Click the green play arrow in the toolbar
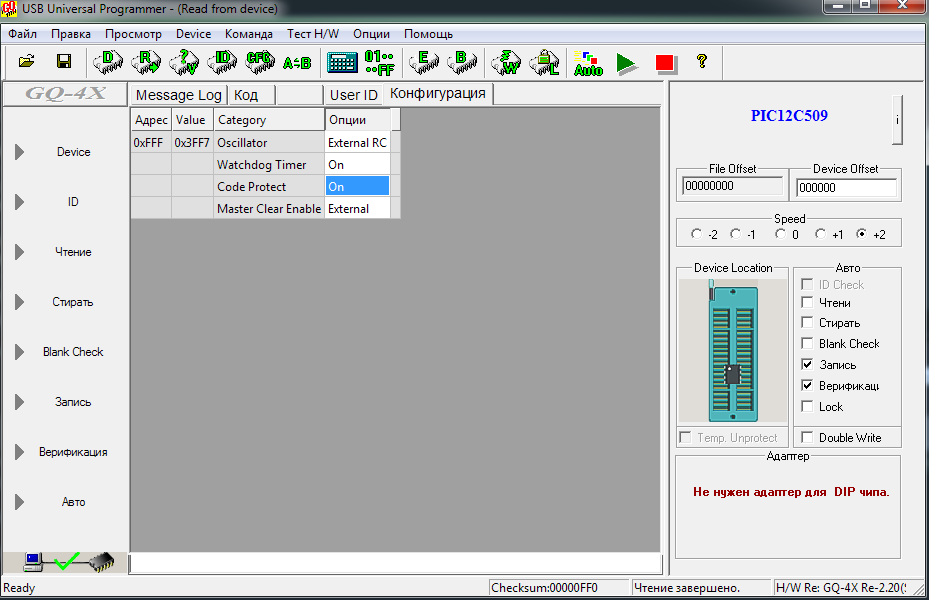 click(x=626, y=63)
